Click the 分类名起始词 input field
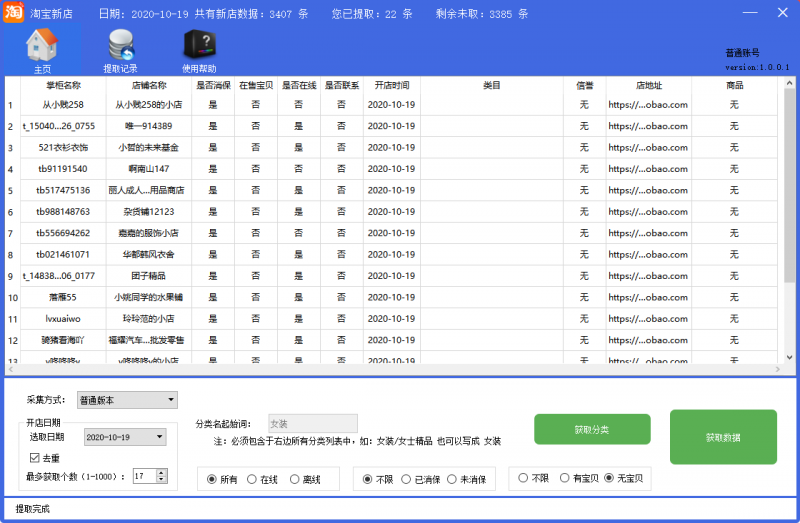 311,423
